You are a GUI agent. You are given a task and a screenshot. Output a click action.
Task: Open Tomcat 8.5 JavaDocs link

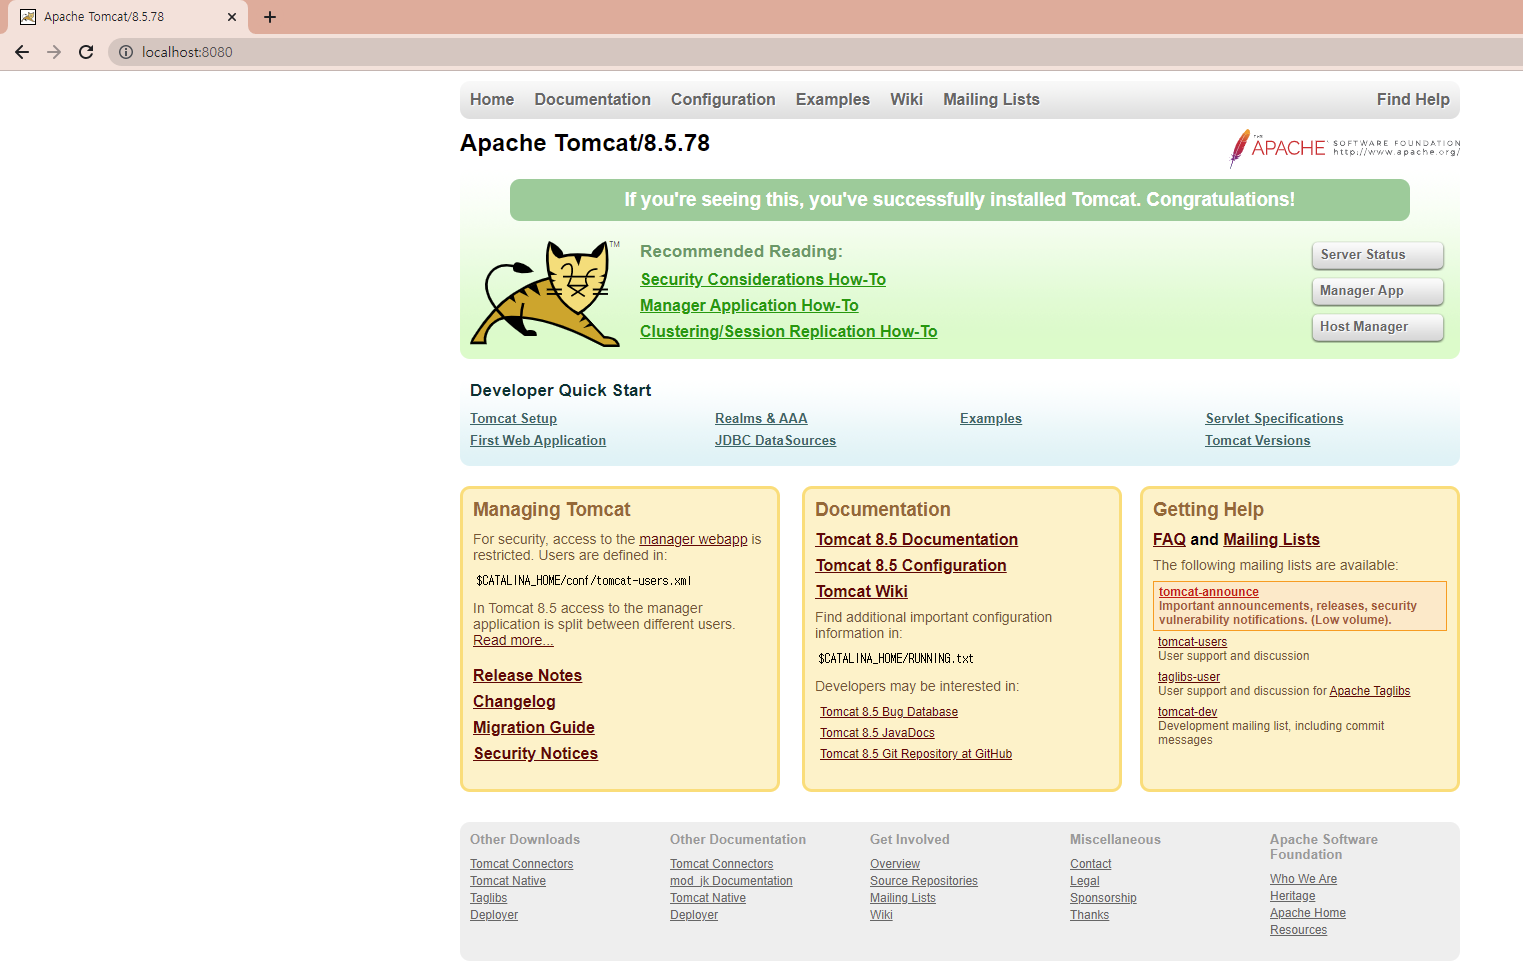tap(877, 733)
